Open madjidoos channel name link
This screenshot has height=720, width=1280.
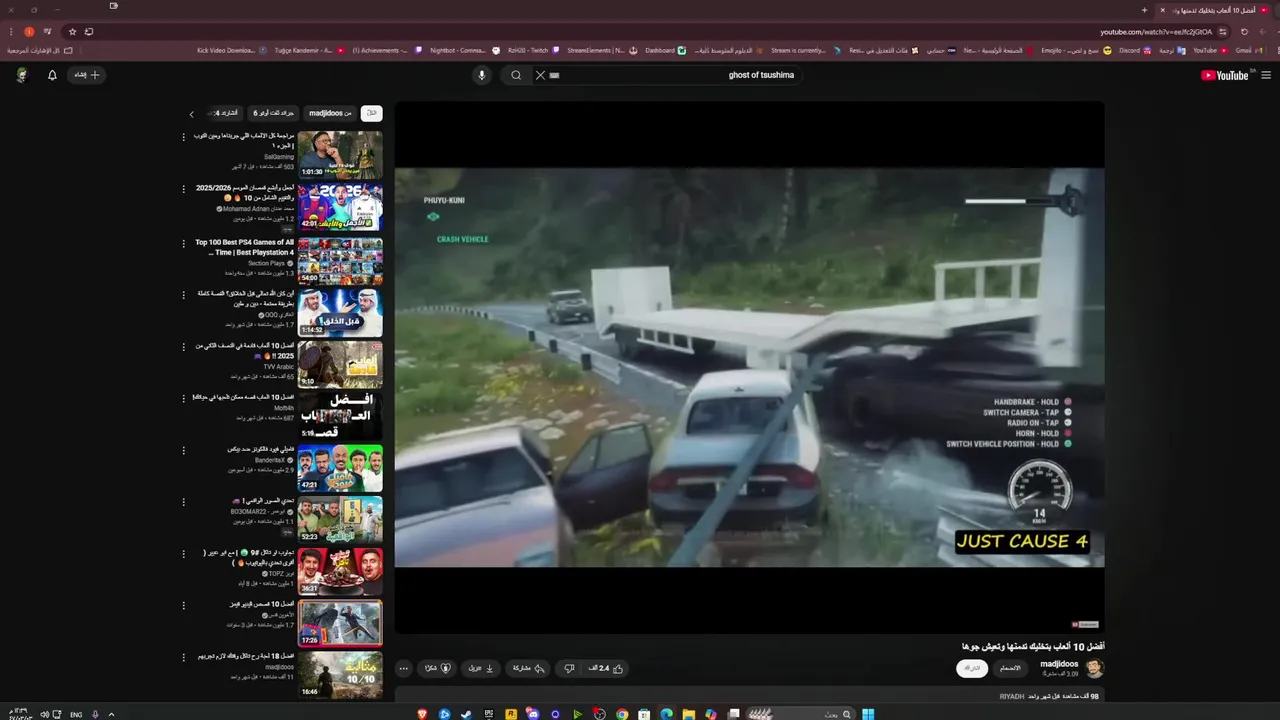(x=1059, y=664)
